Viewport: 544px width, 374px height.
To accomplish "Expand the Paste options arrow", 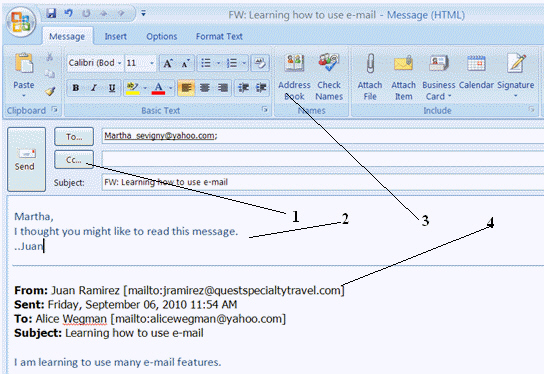I will point(24,96).
